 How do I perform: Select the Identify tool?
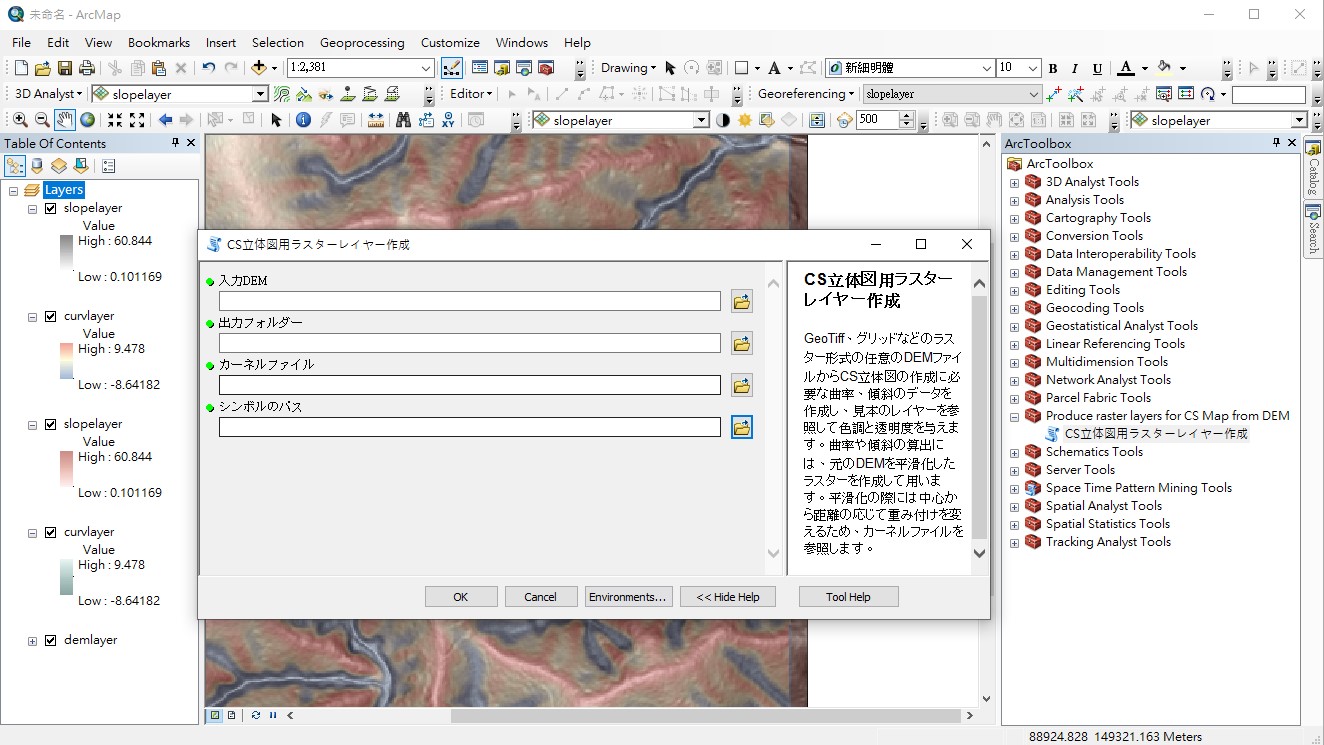(x=303, y=120)
